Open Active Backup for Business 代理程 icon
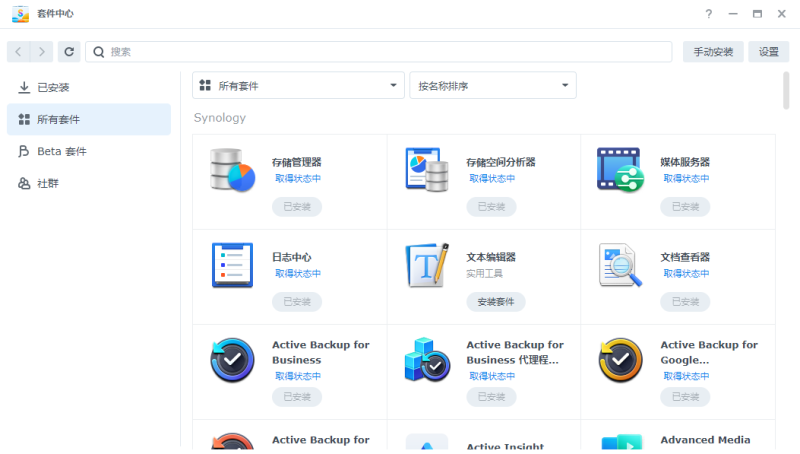Viewport: 800px width, 454px height. coord(427,360)
